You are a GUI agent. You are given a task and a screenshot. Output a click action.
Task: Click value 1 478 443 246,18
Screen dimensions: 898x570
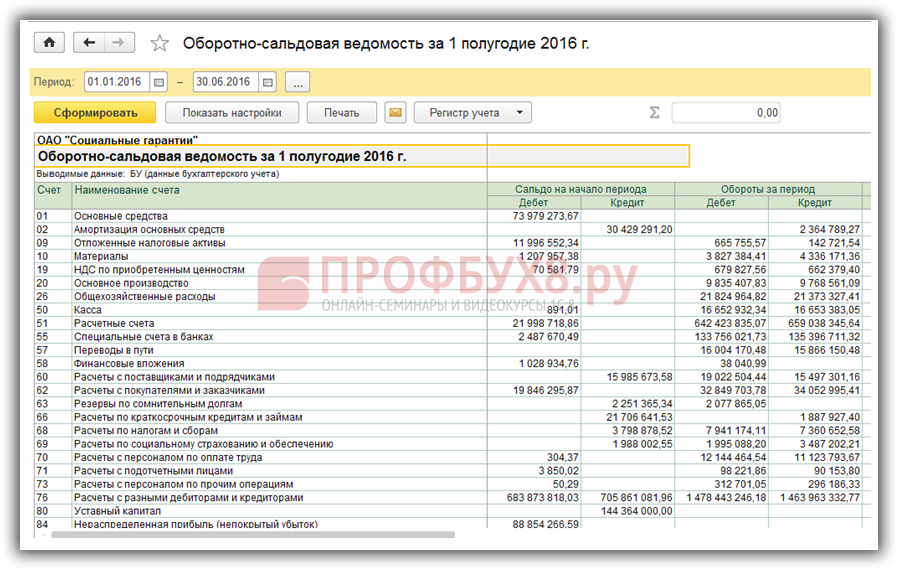(x=726, y=497)
